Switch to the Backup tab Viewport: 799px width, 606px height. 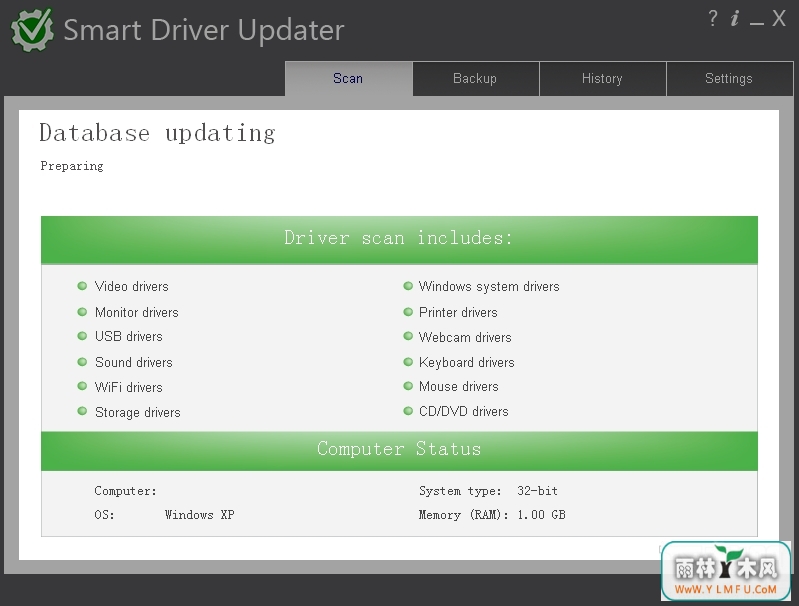coord(475,78)
